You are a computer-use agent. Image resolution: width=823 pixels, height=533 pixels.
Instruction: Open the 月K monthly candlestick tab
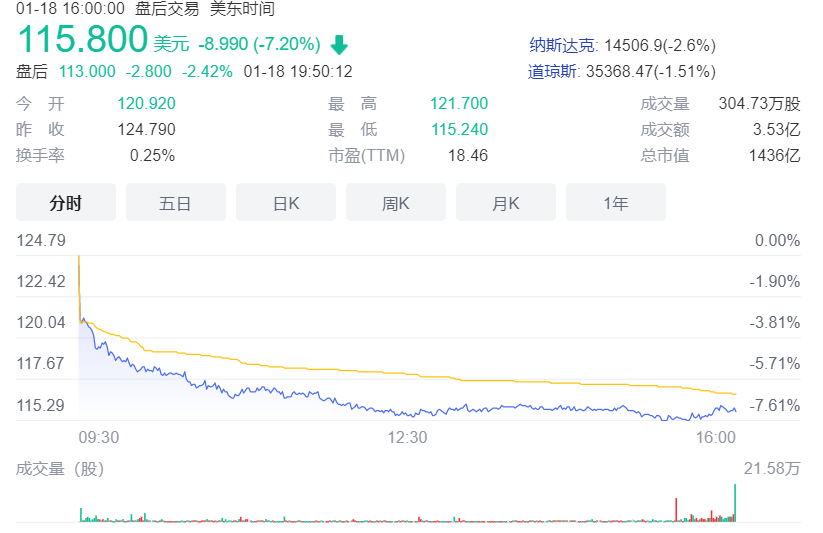pyautogui.click(x=506, y=203)
